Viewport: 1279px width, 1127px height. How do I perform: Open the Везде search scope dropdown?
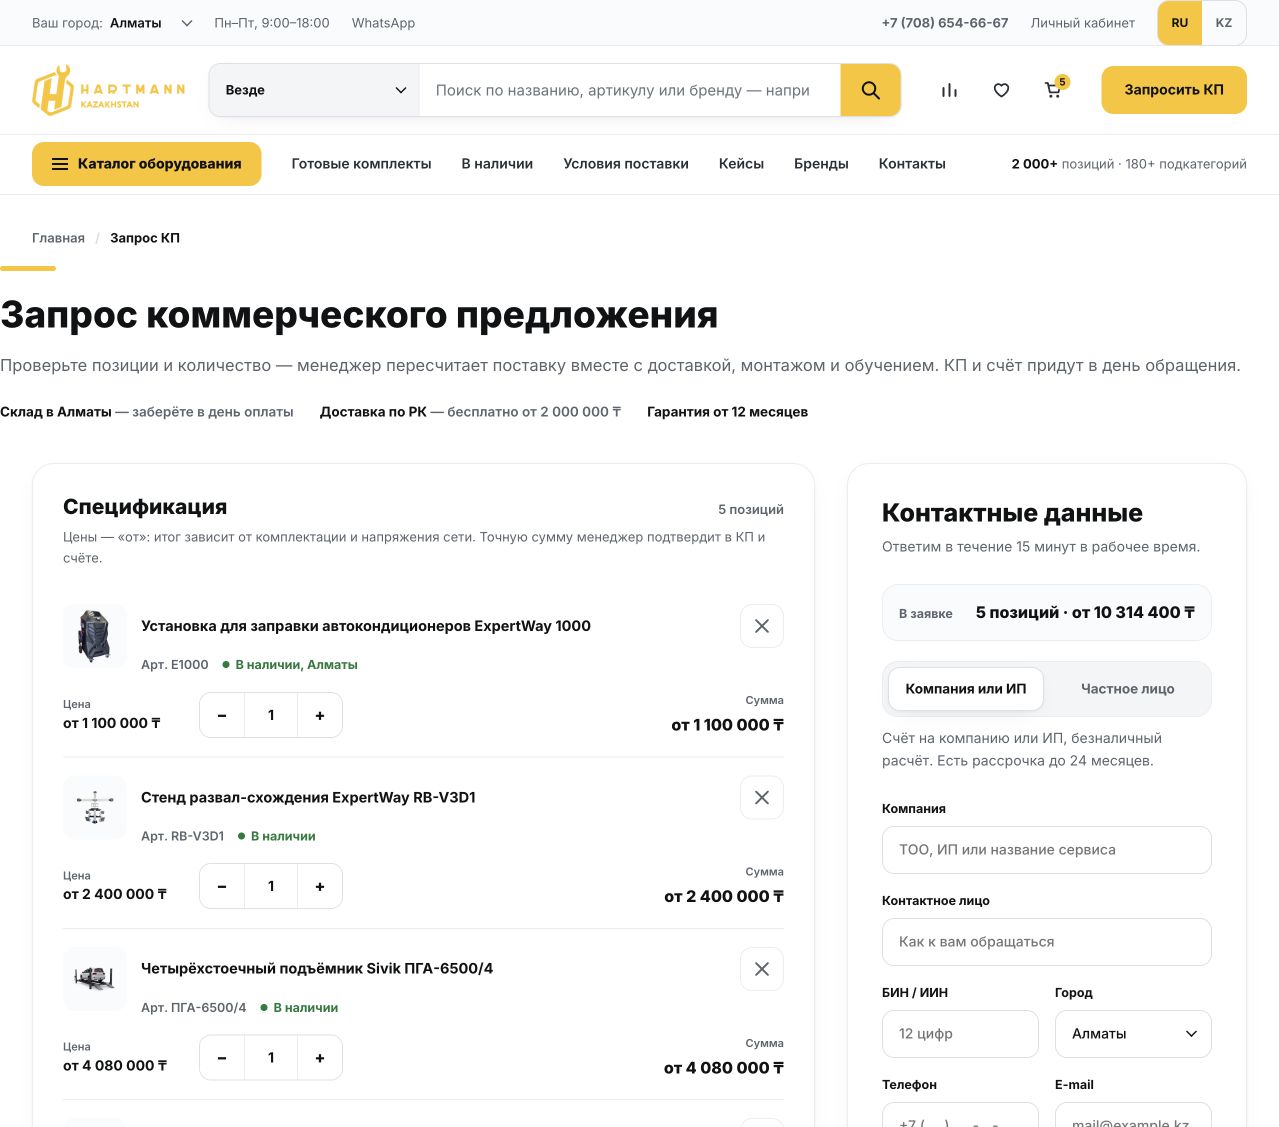pos(315,90)
